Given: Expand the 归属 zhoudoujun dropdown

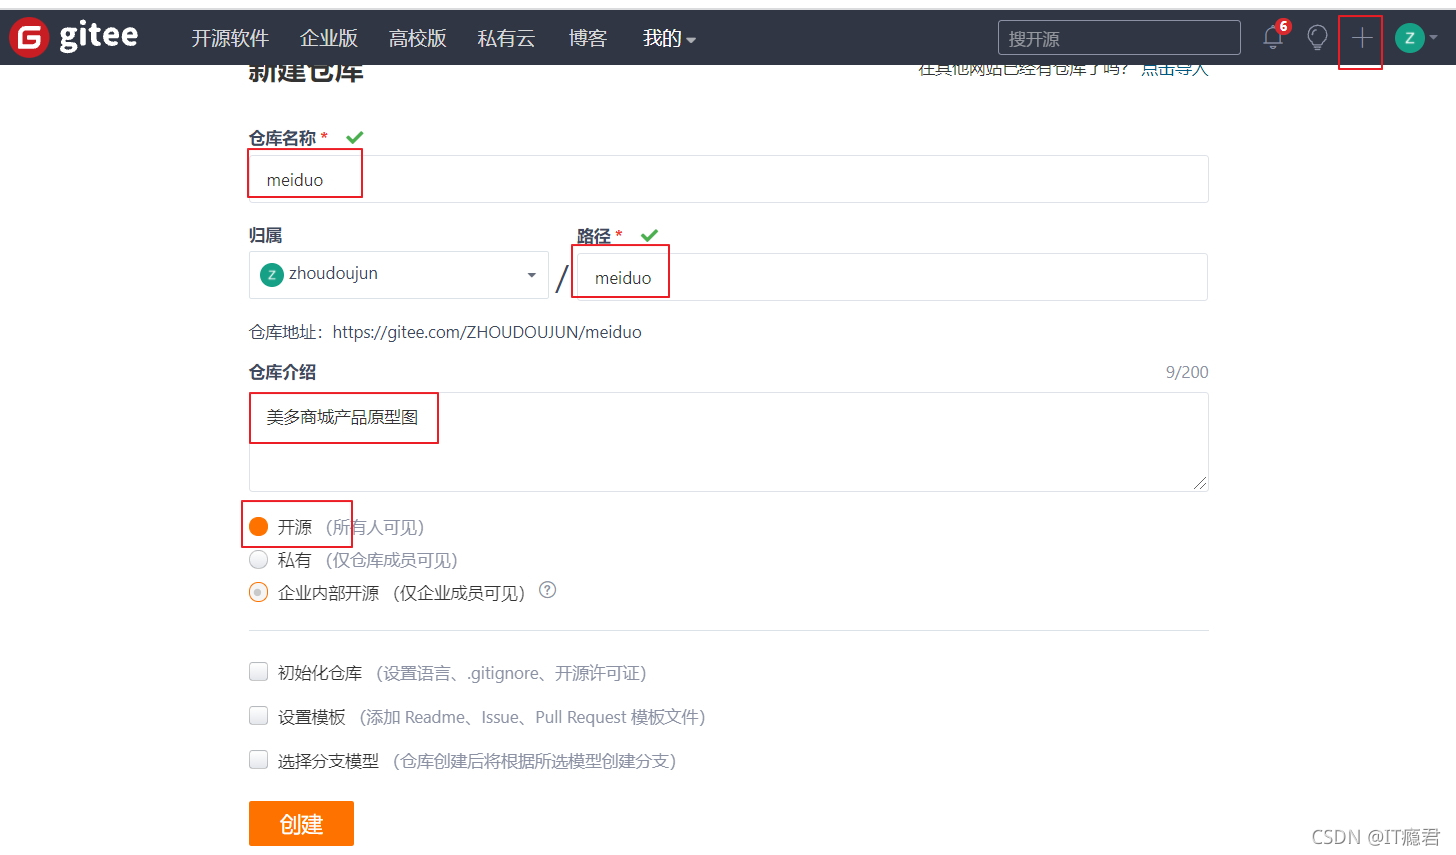Looking at the screenshot, I should coord(398,275).
